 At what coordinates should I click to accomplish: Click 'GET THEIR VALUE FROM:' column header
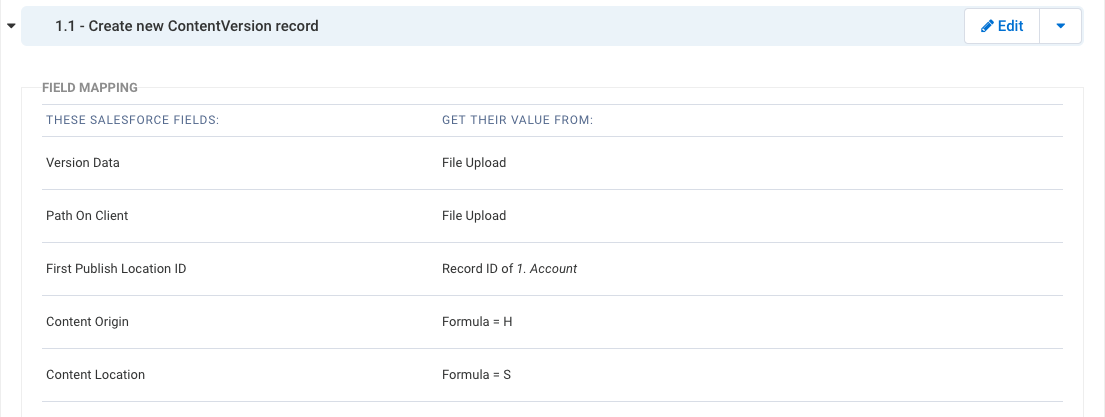[517, 120]
